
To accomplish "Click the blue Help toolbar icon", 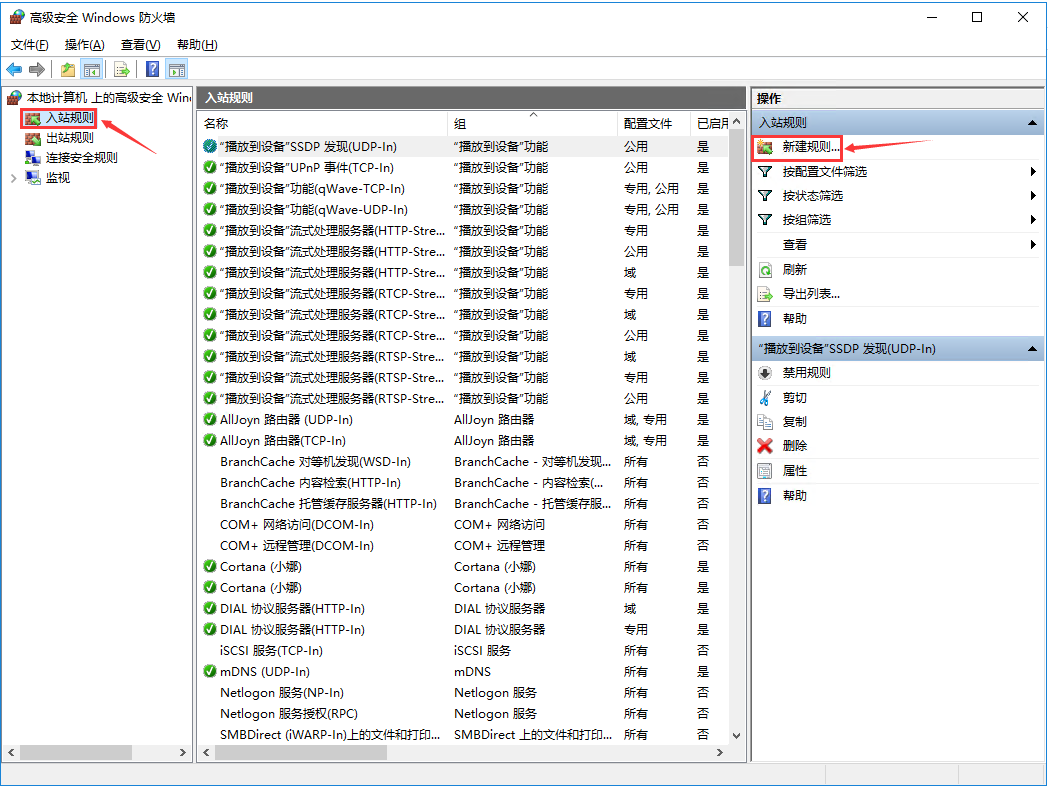I will point(152,69).
